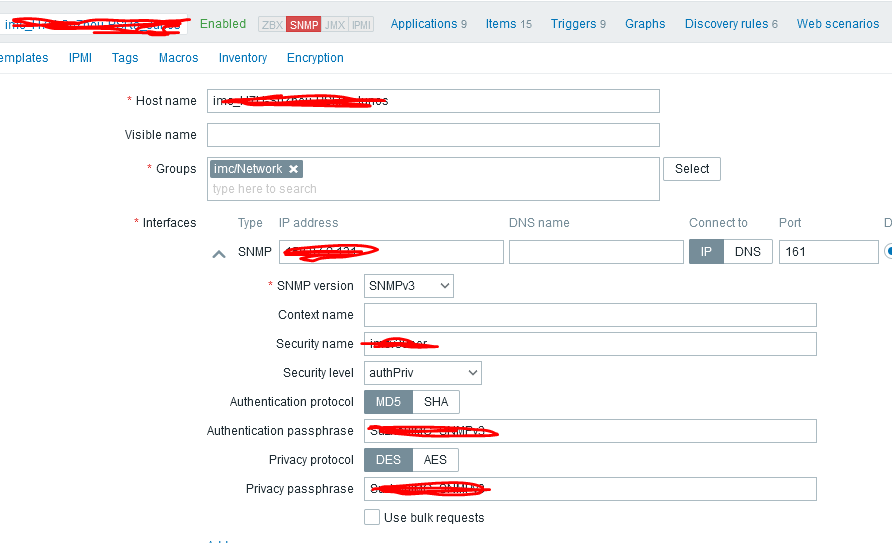Open the SNMP version dropdown
This screenshot has width=892, height=543.
pyautogui.click(x=408, y=286)
